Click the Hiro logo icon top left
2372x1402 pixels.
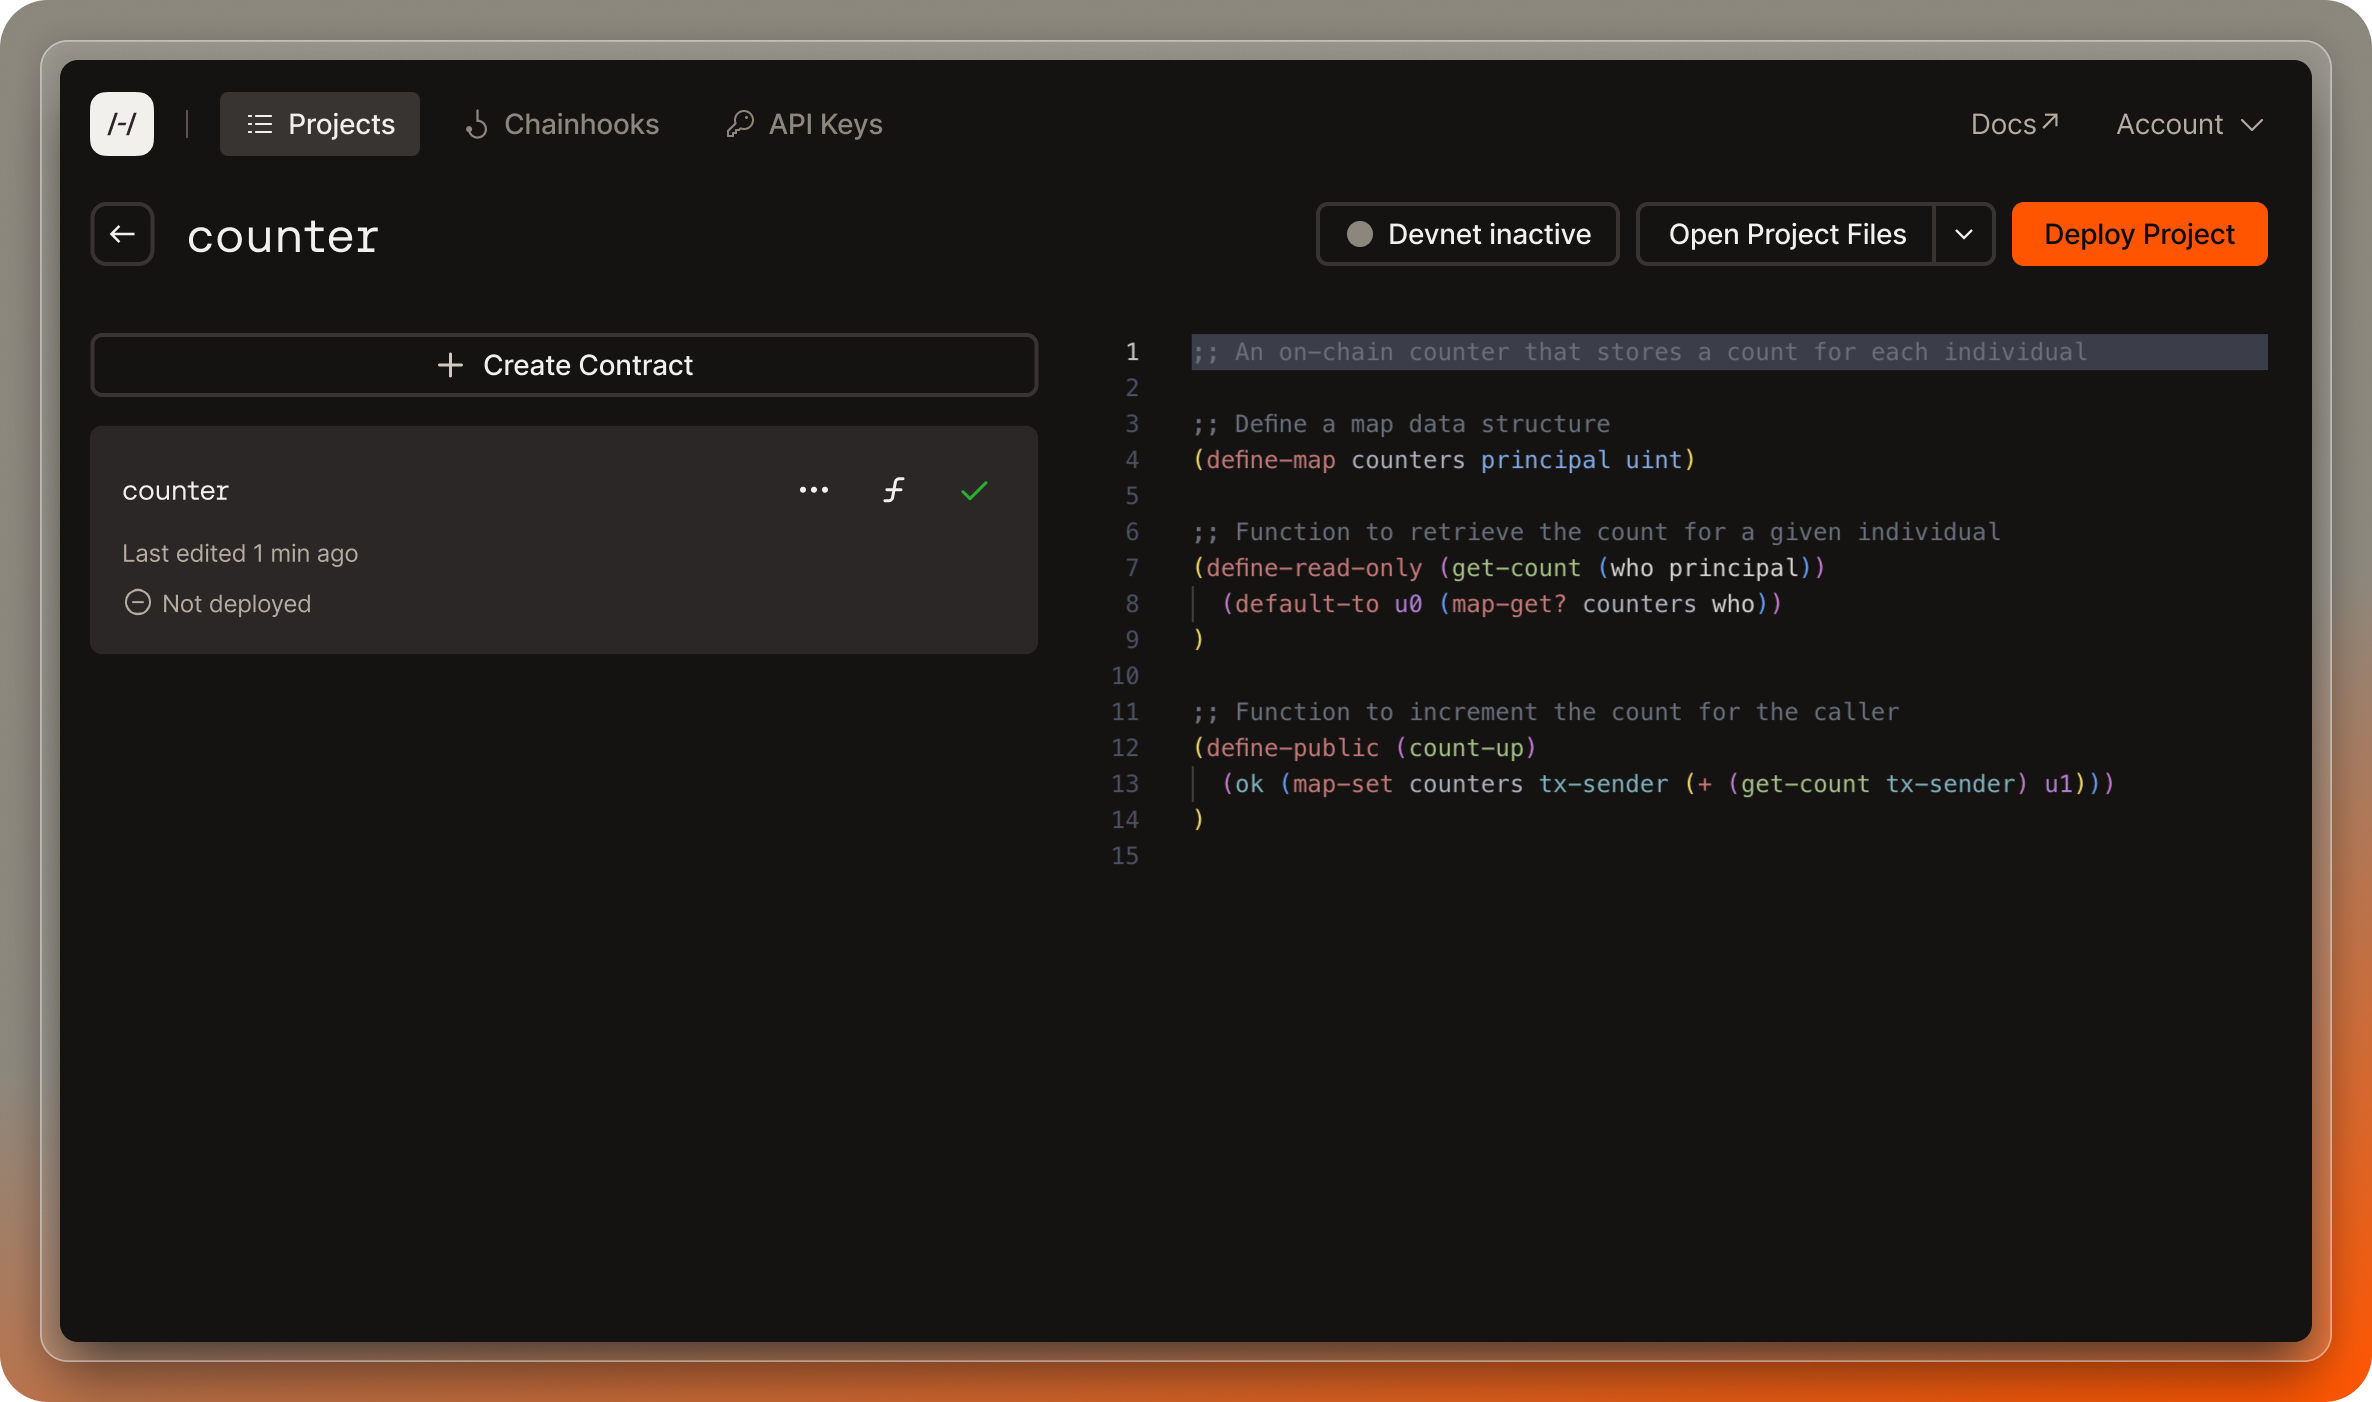coord(122,124)
